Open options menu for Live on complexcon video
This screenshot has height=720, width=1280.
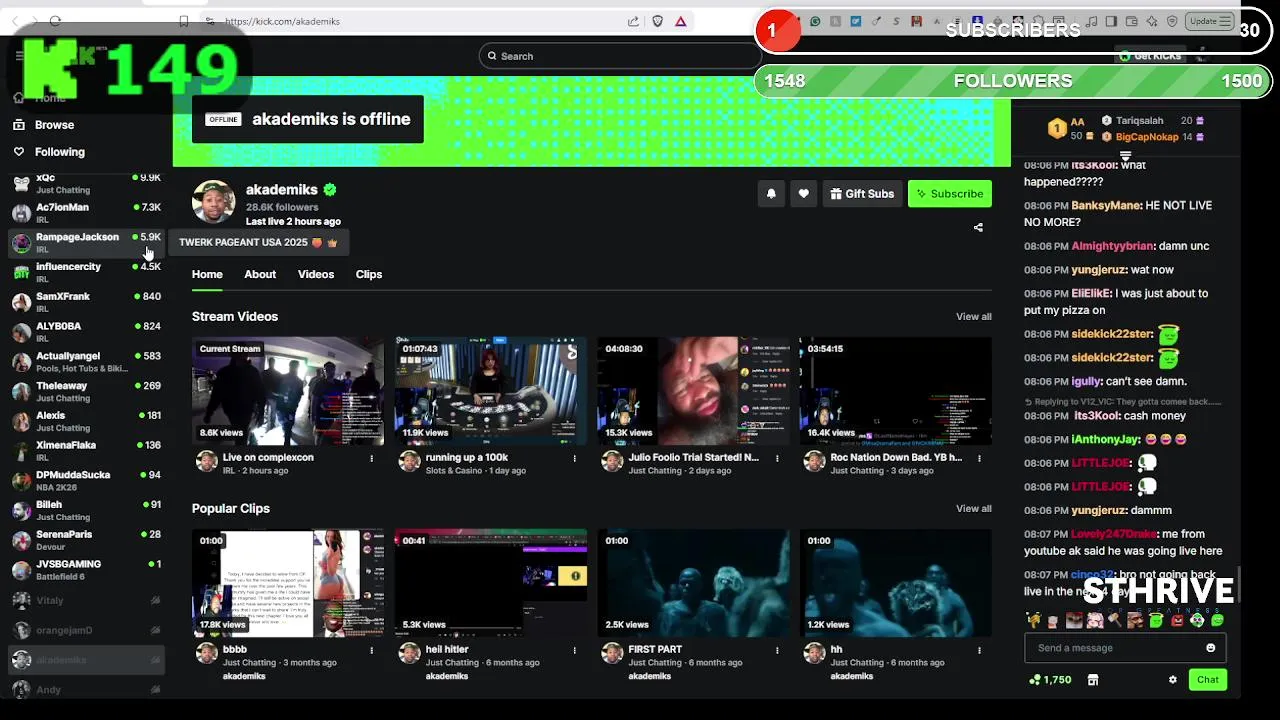point(371,458)
